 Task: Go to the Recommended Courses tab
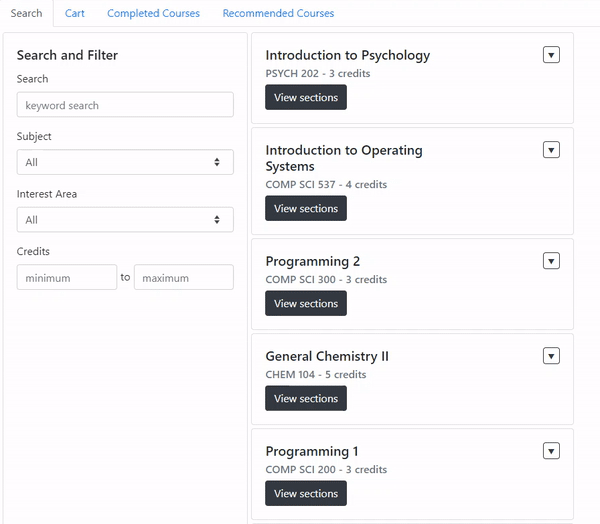point(278,13)
